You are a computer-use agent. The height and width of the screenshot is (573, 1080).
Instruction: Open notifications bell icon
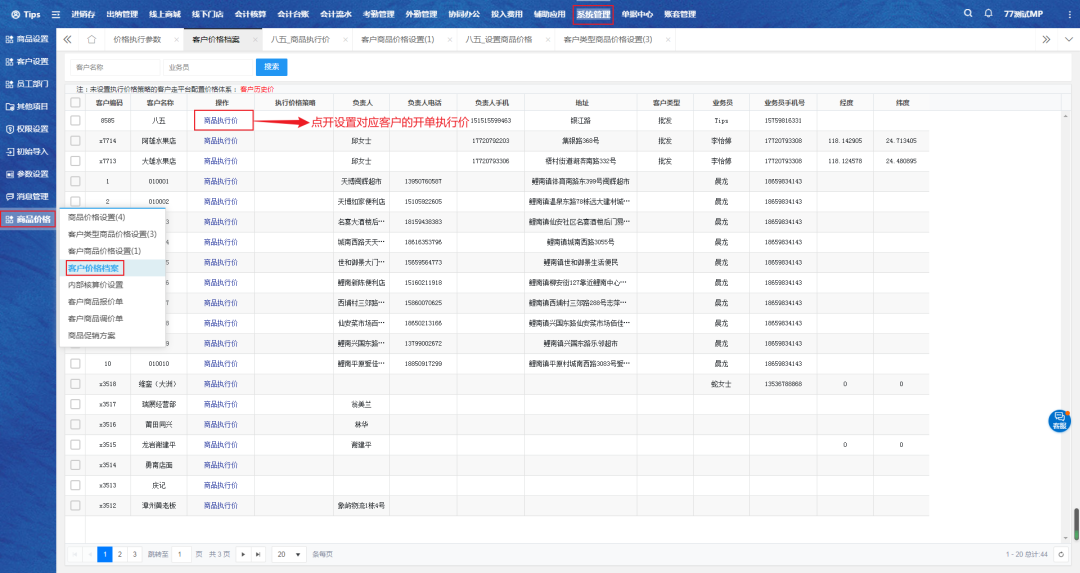coord(989,14)
